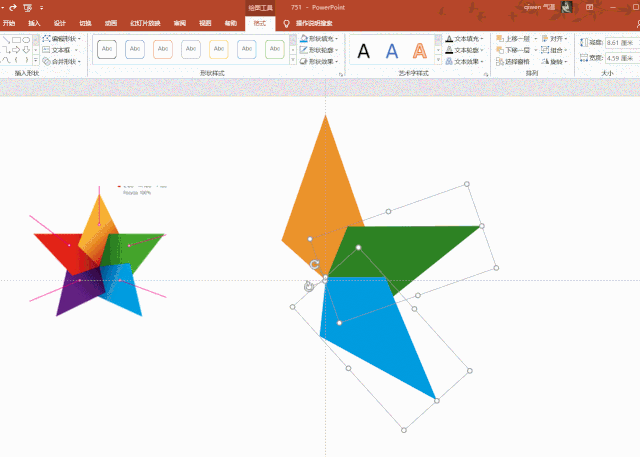640x457 pixels.
Task: Open the 形状样式 group dialog launcher
Action: (x=340, y=74)
